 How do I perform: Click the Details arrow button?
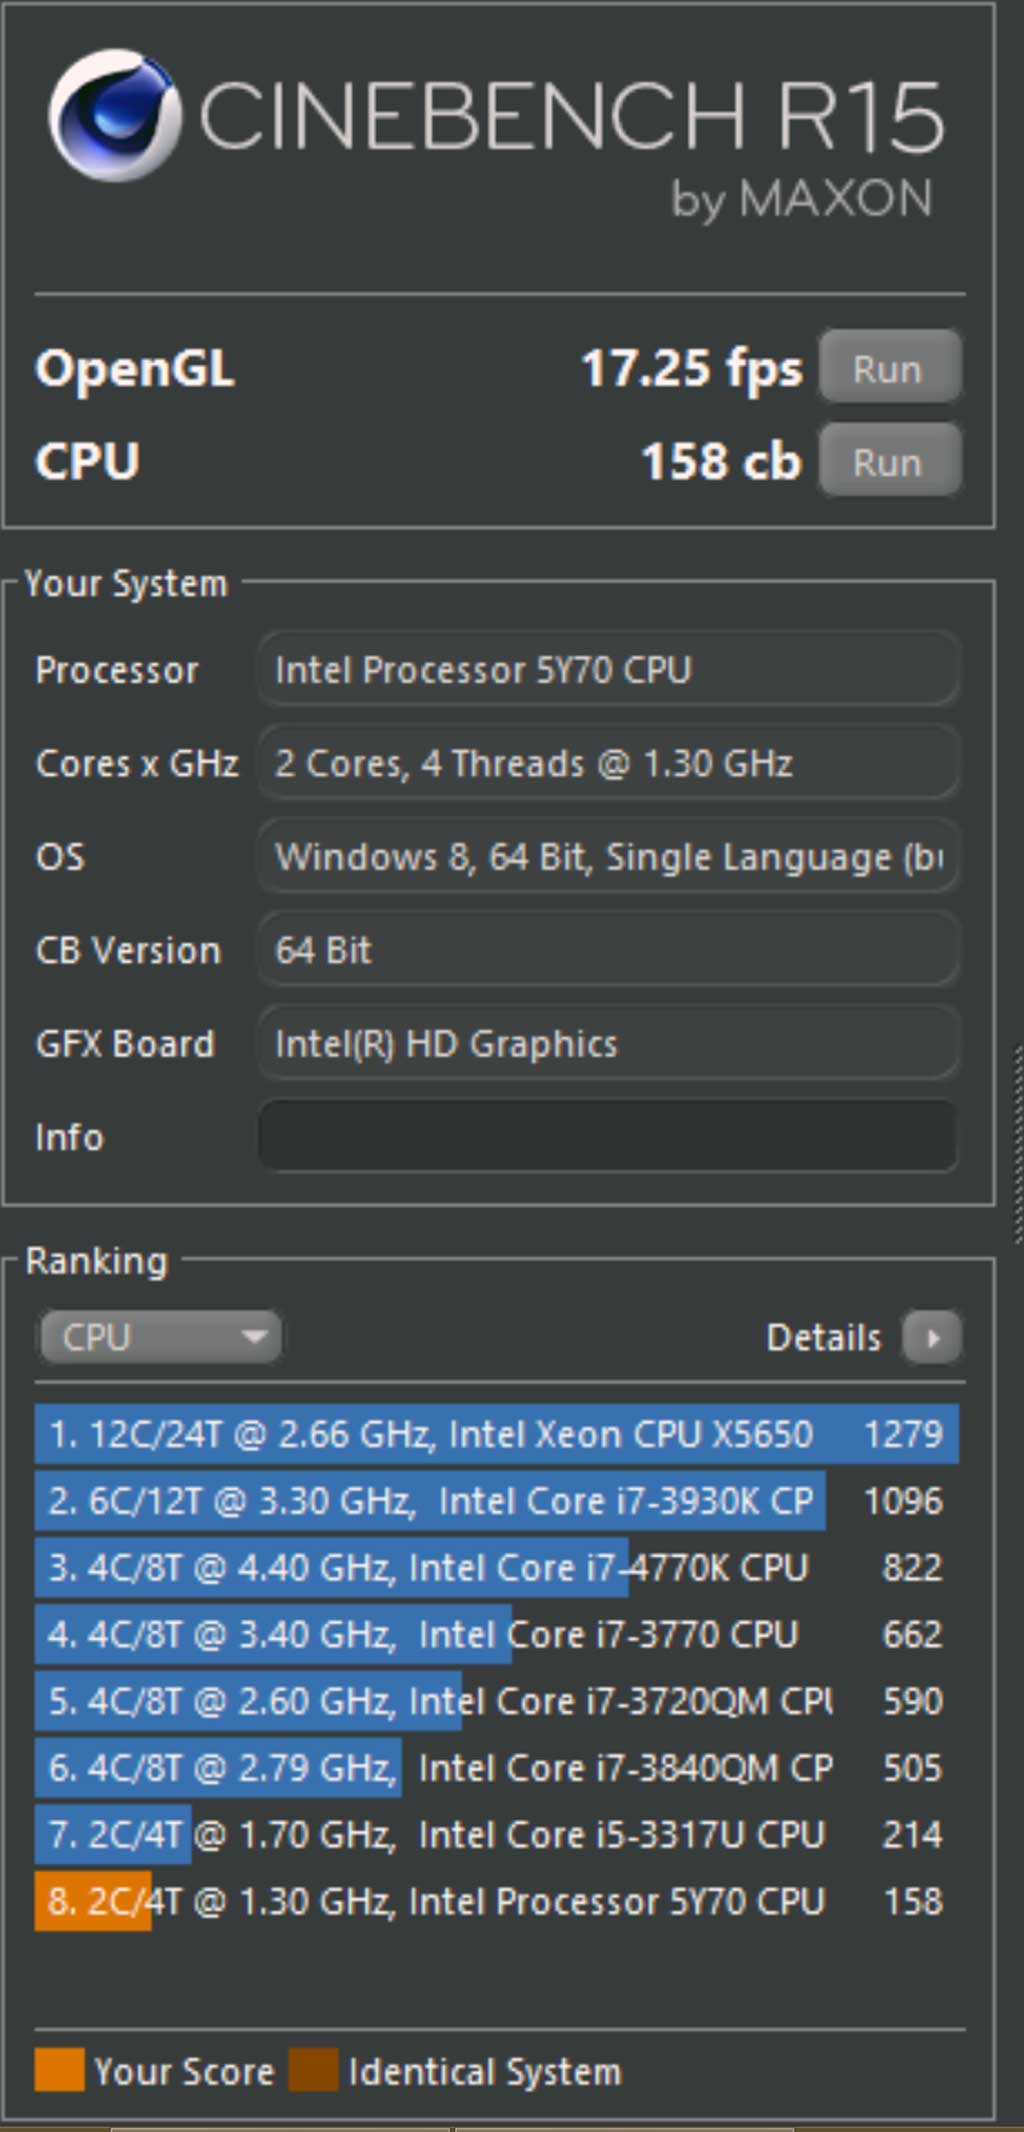point(932,1337)
